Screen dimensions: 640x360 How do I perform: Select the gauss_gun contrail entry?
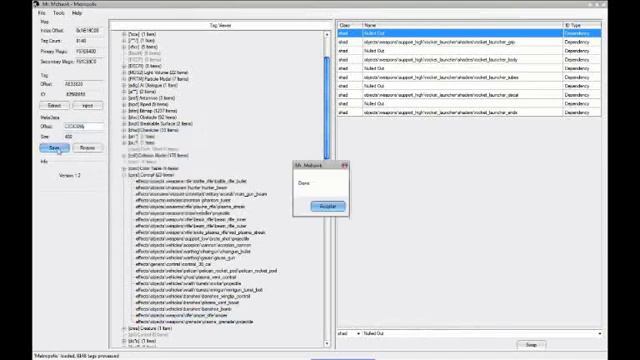[x=185, y=258]
